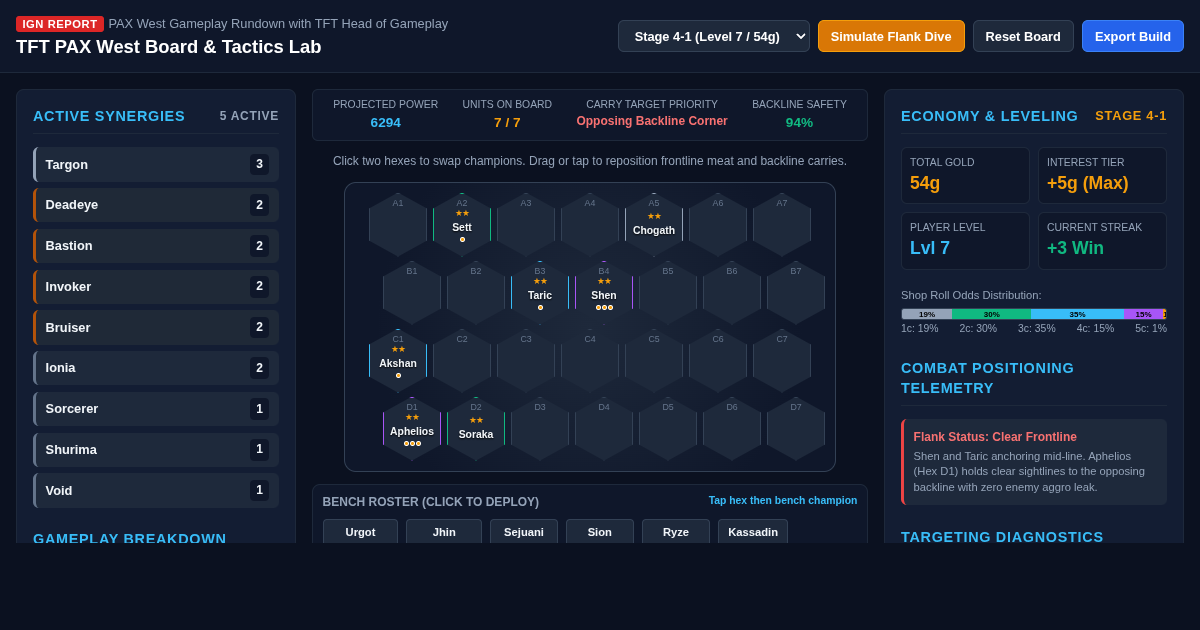Click empty hex C2
This screenshot has width=1200, height=630.
coord(462,361)
